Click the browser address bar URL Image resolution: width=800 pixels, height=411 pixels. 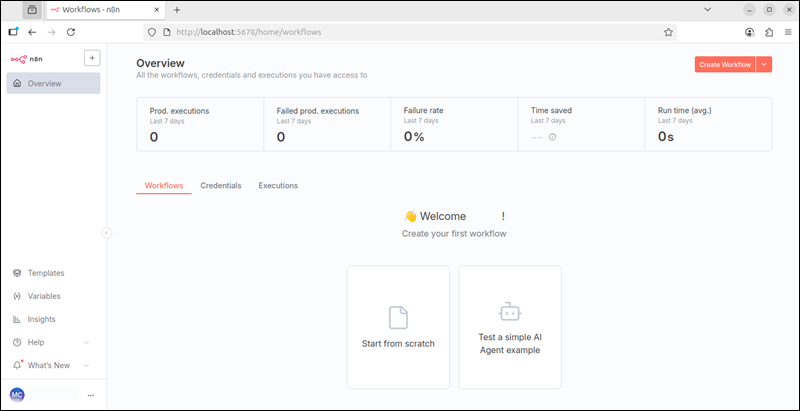(249, 32)
